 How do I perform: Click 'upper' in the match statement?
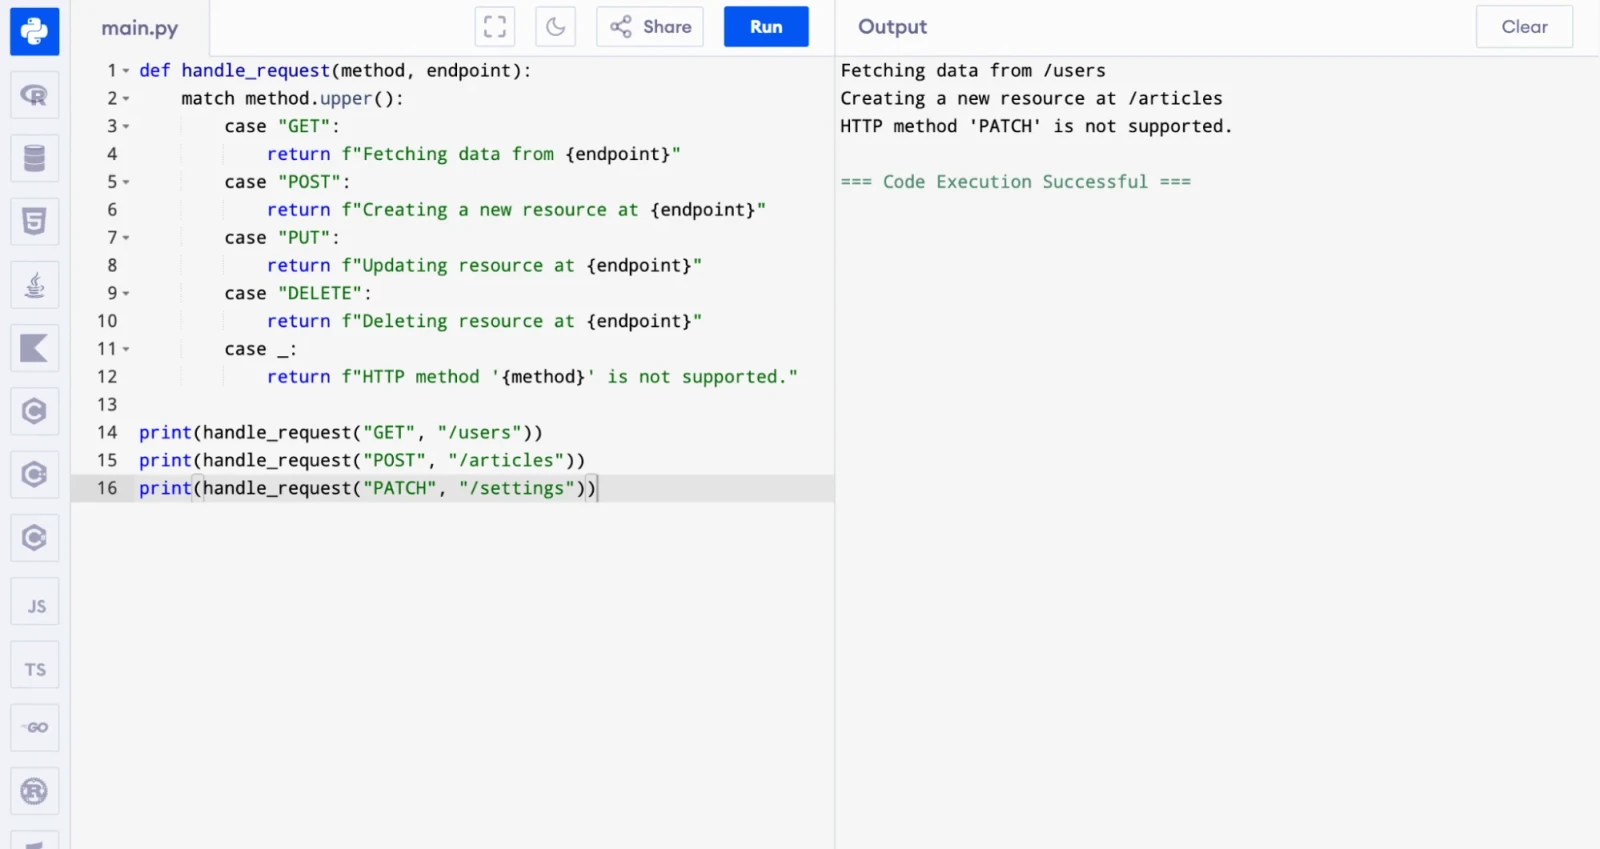click(346, 99)
